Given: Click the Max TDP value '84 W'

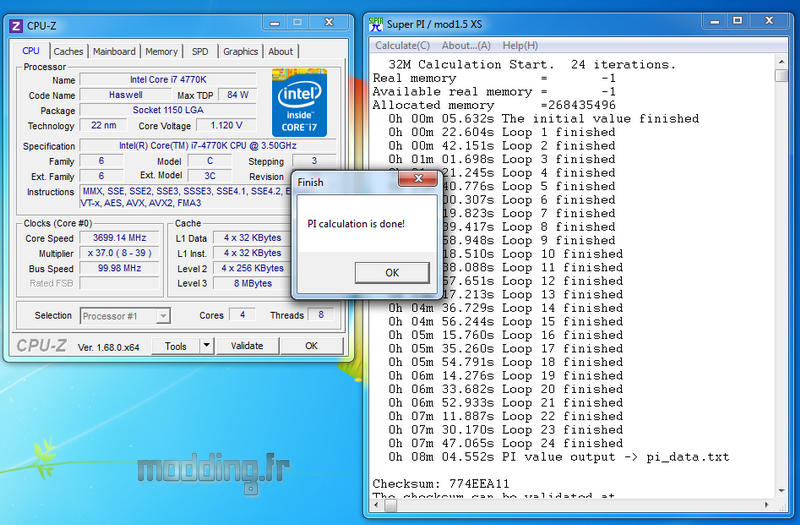Looking at the screenshot, I should click(x=238, y=95).
